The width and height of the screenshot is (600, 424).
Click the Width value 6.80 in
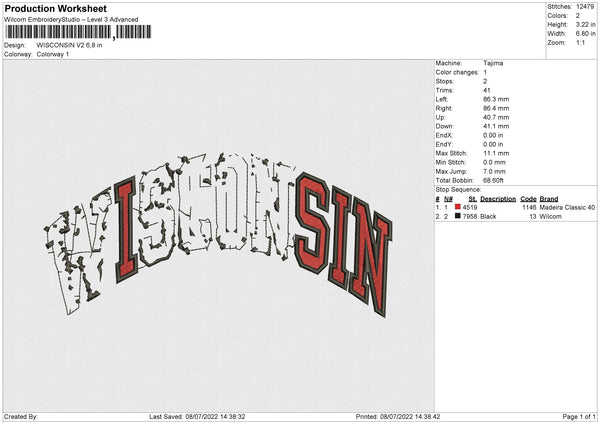click(x=585, y=34)
